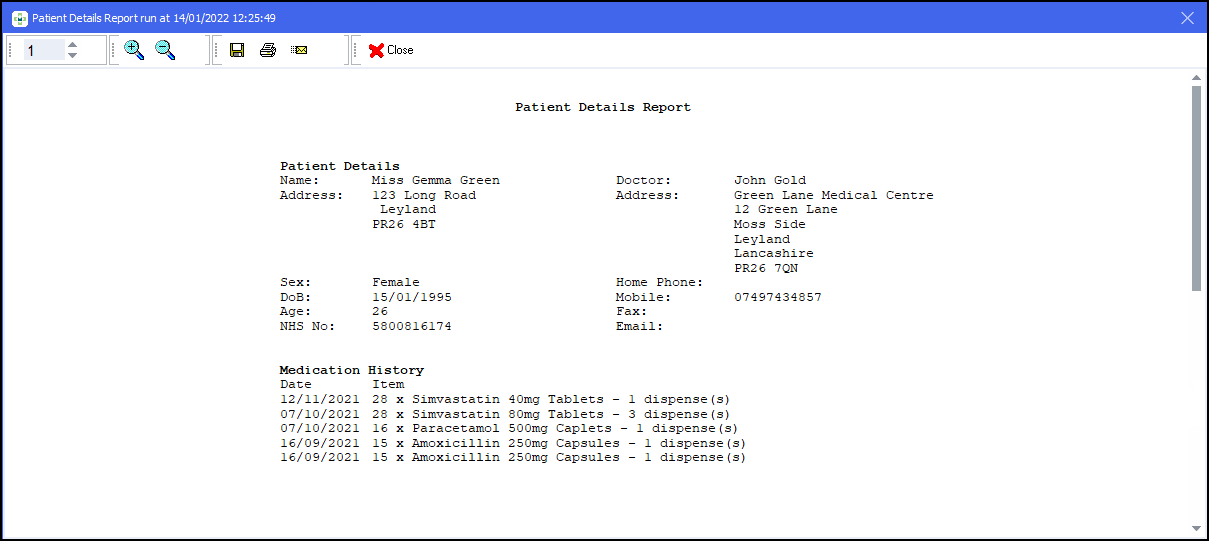1209x541 pixels.
Task: Click the zoom in magnifier icon
Action: 134,50
